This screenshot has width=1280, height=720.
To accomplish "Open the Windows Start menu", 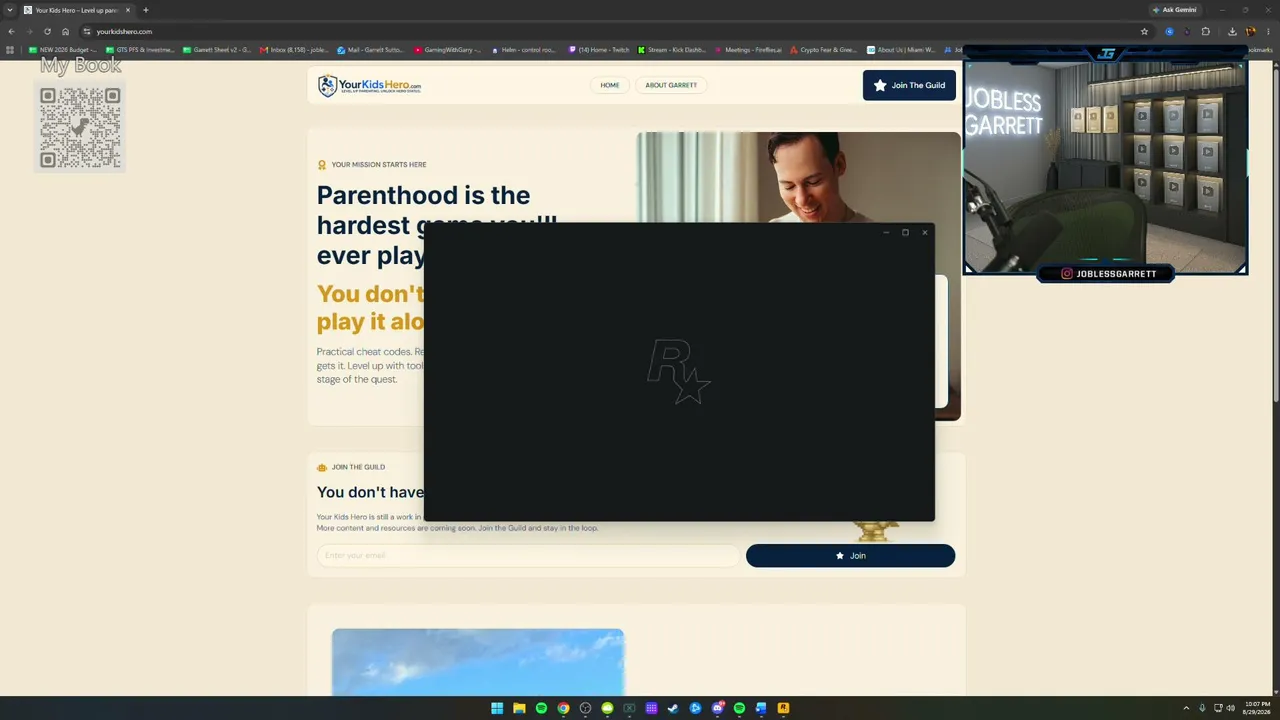I will [497, 708].
